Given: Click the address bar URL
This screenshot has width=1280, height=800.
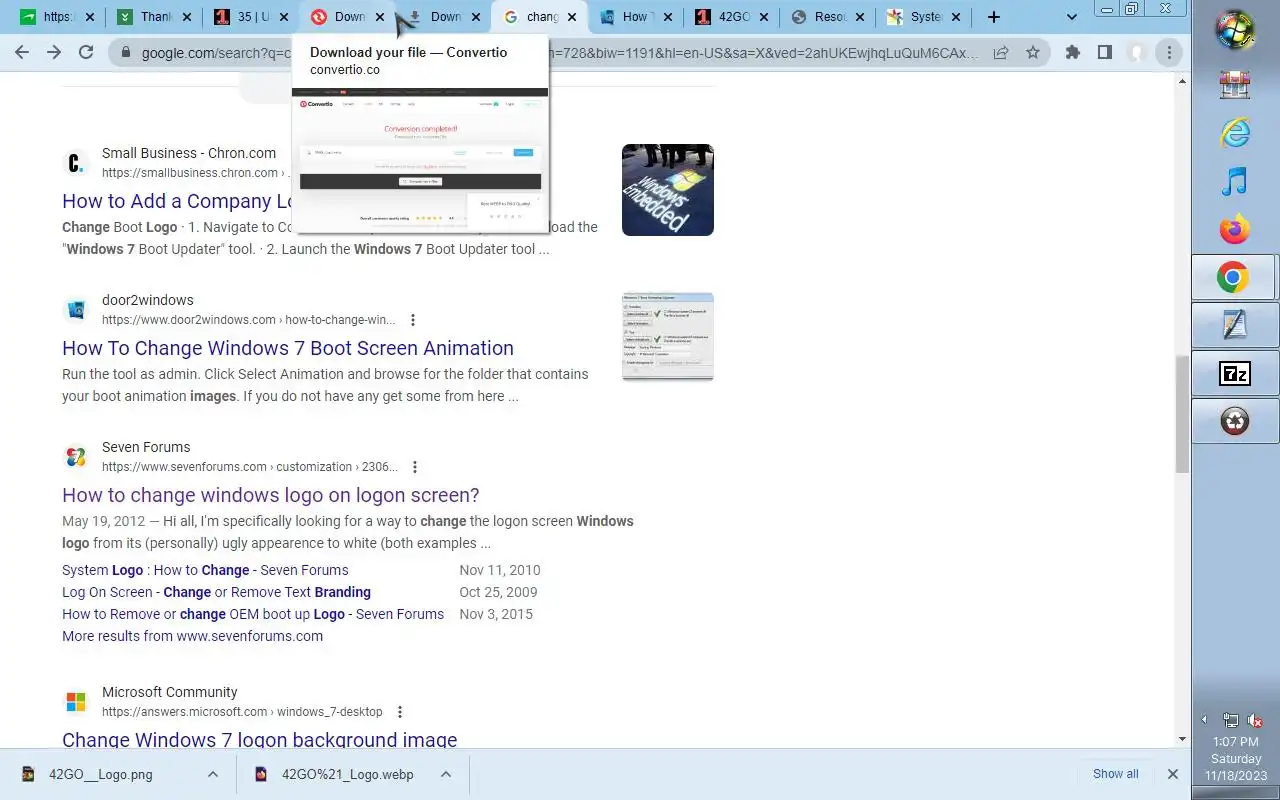Looking at the screenshot, I should (560, 53).
